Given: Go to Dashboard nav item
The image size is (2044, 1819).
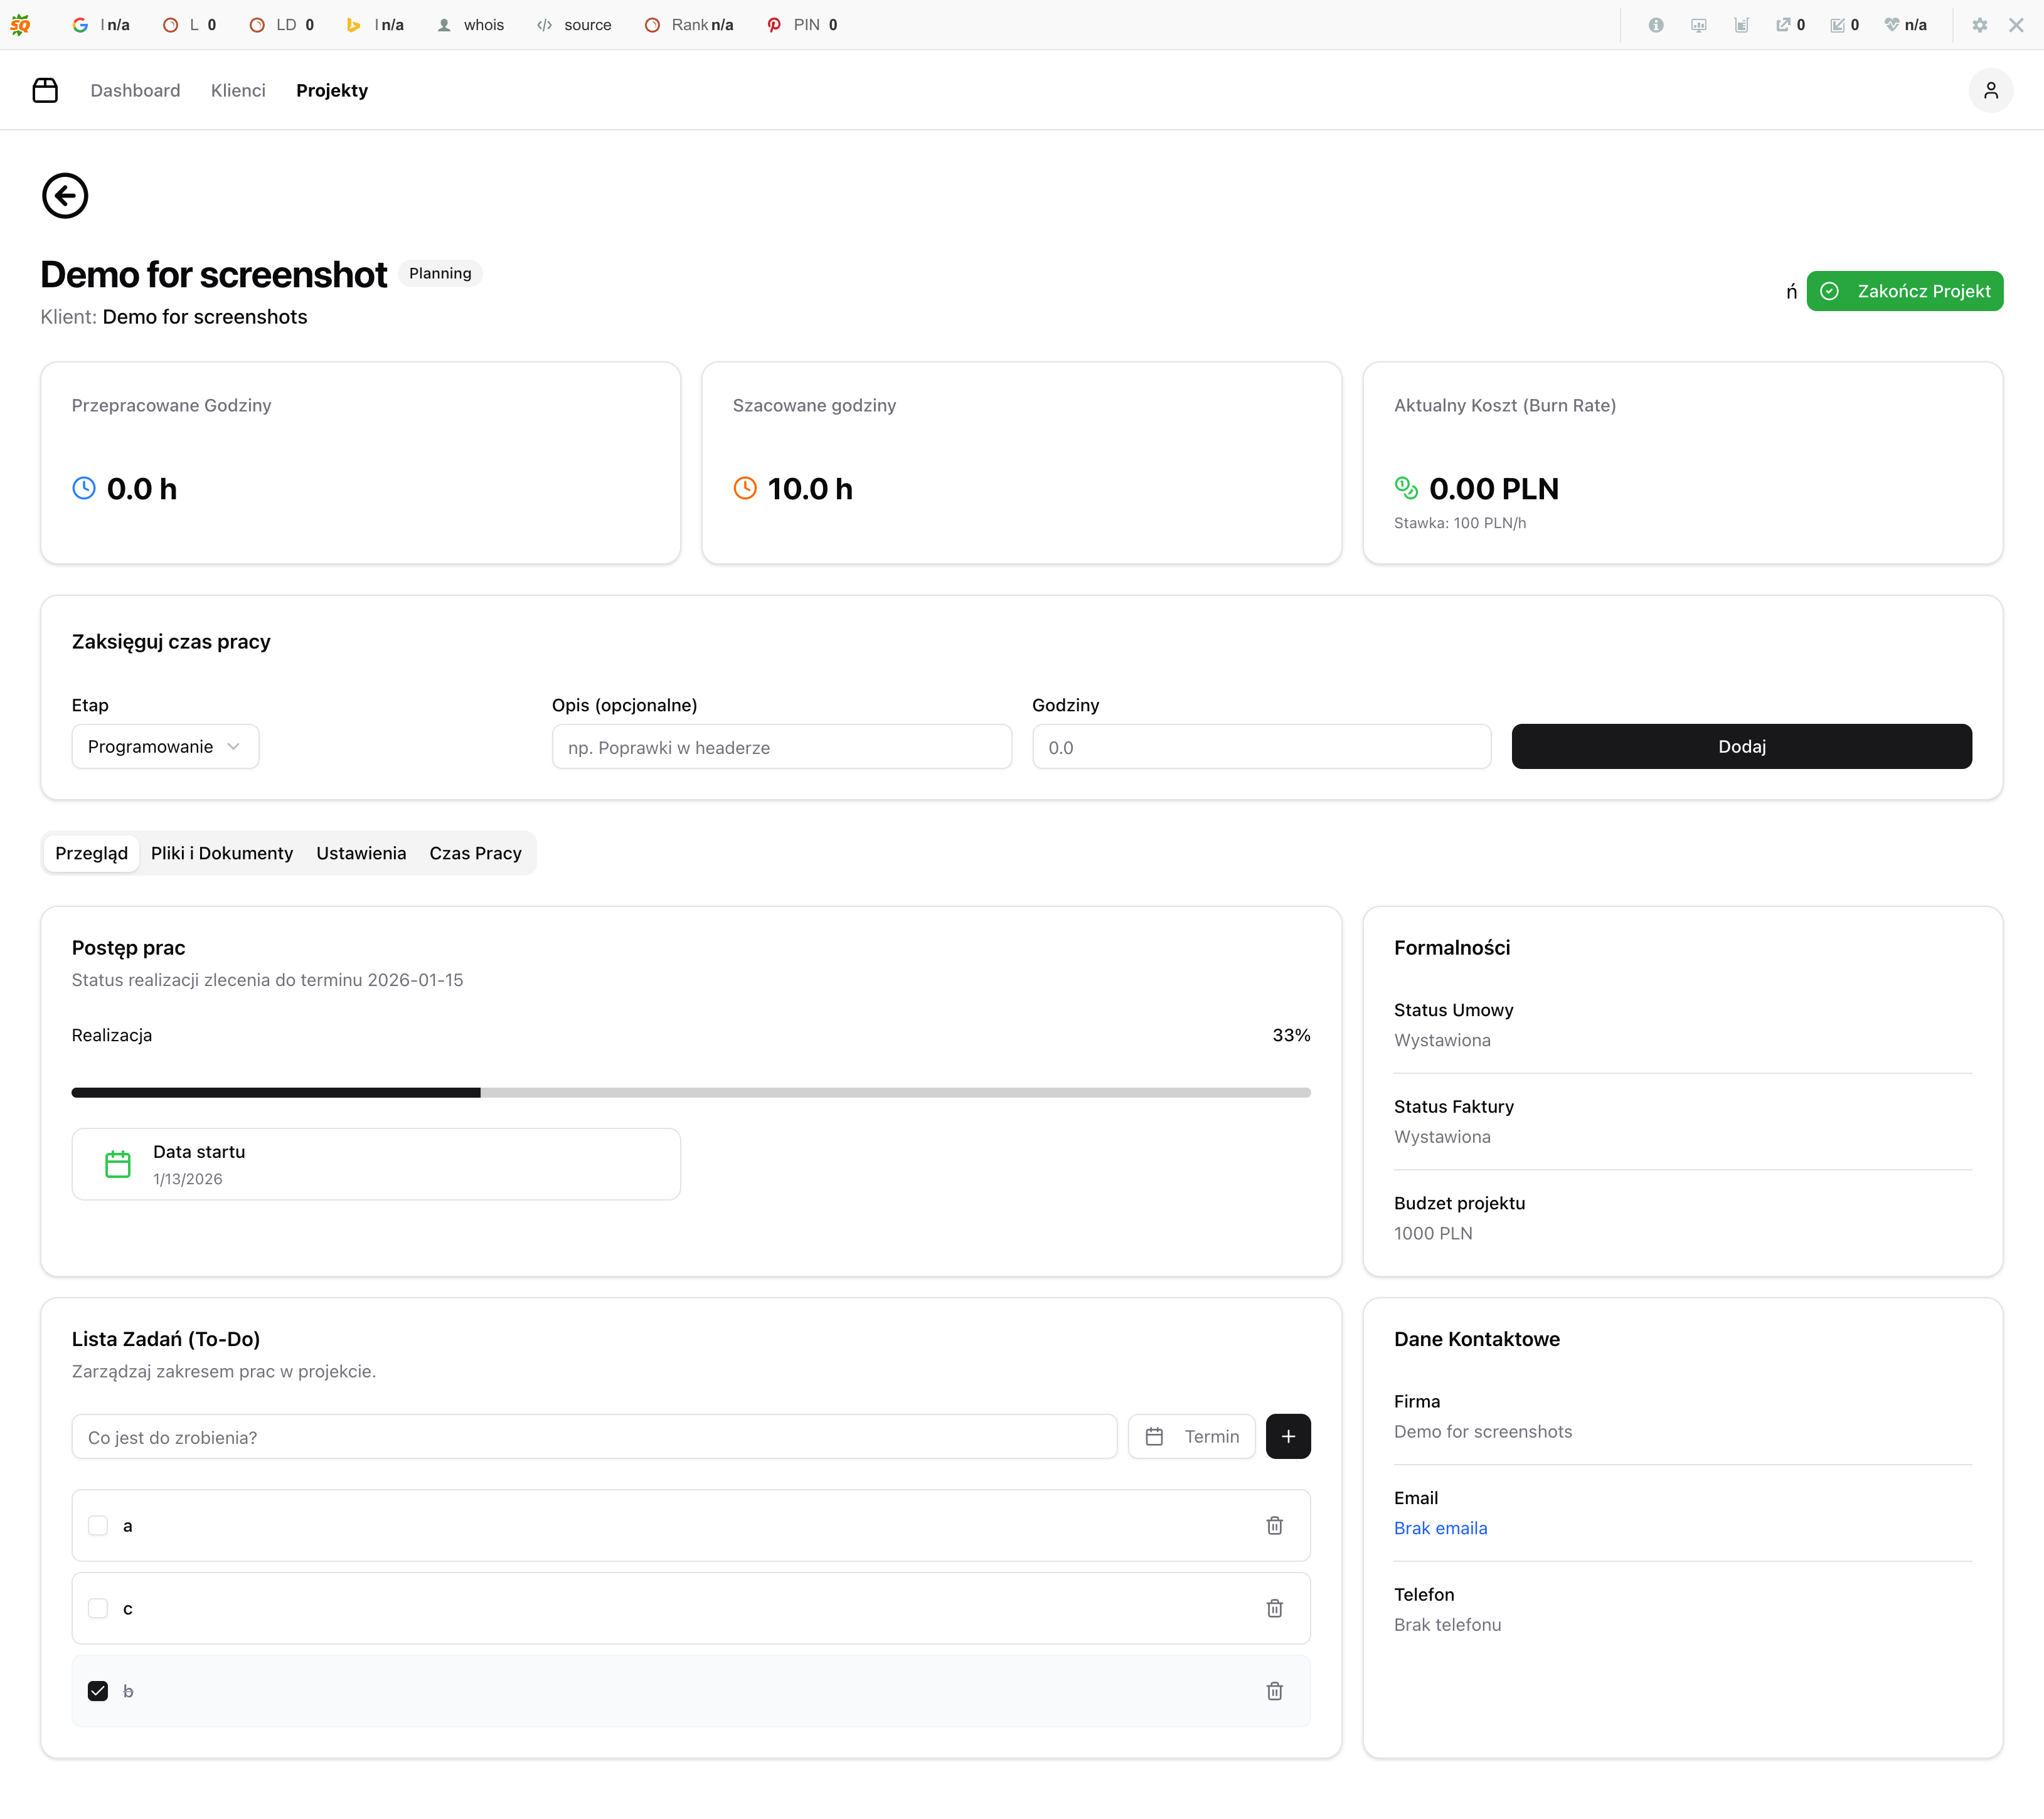Looking at the screenshot, I should [x=135, y=91].
